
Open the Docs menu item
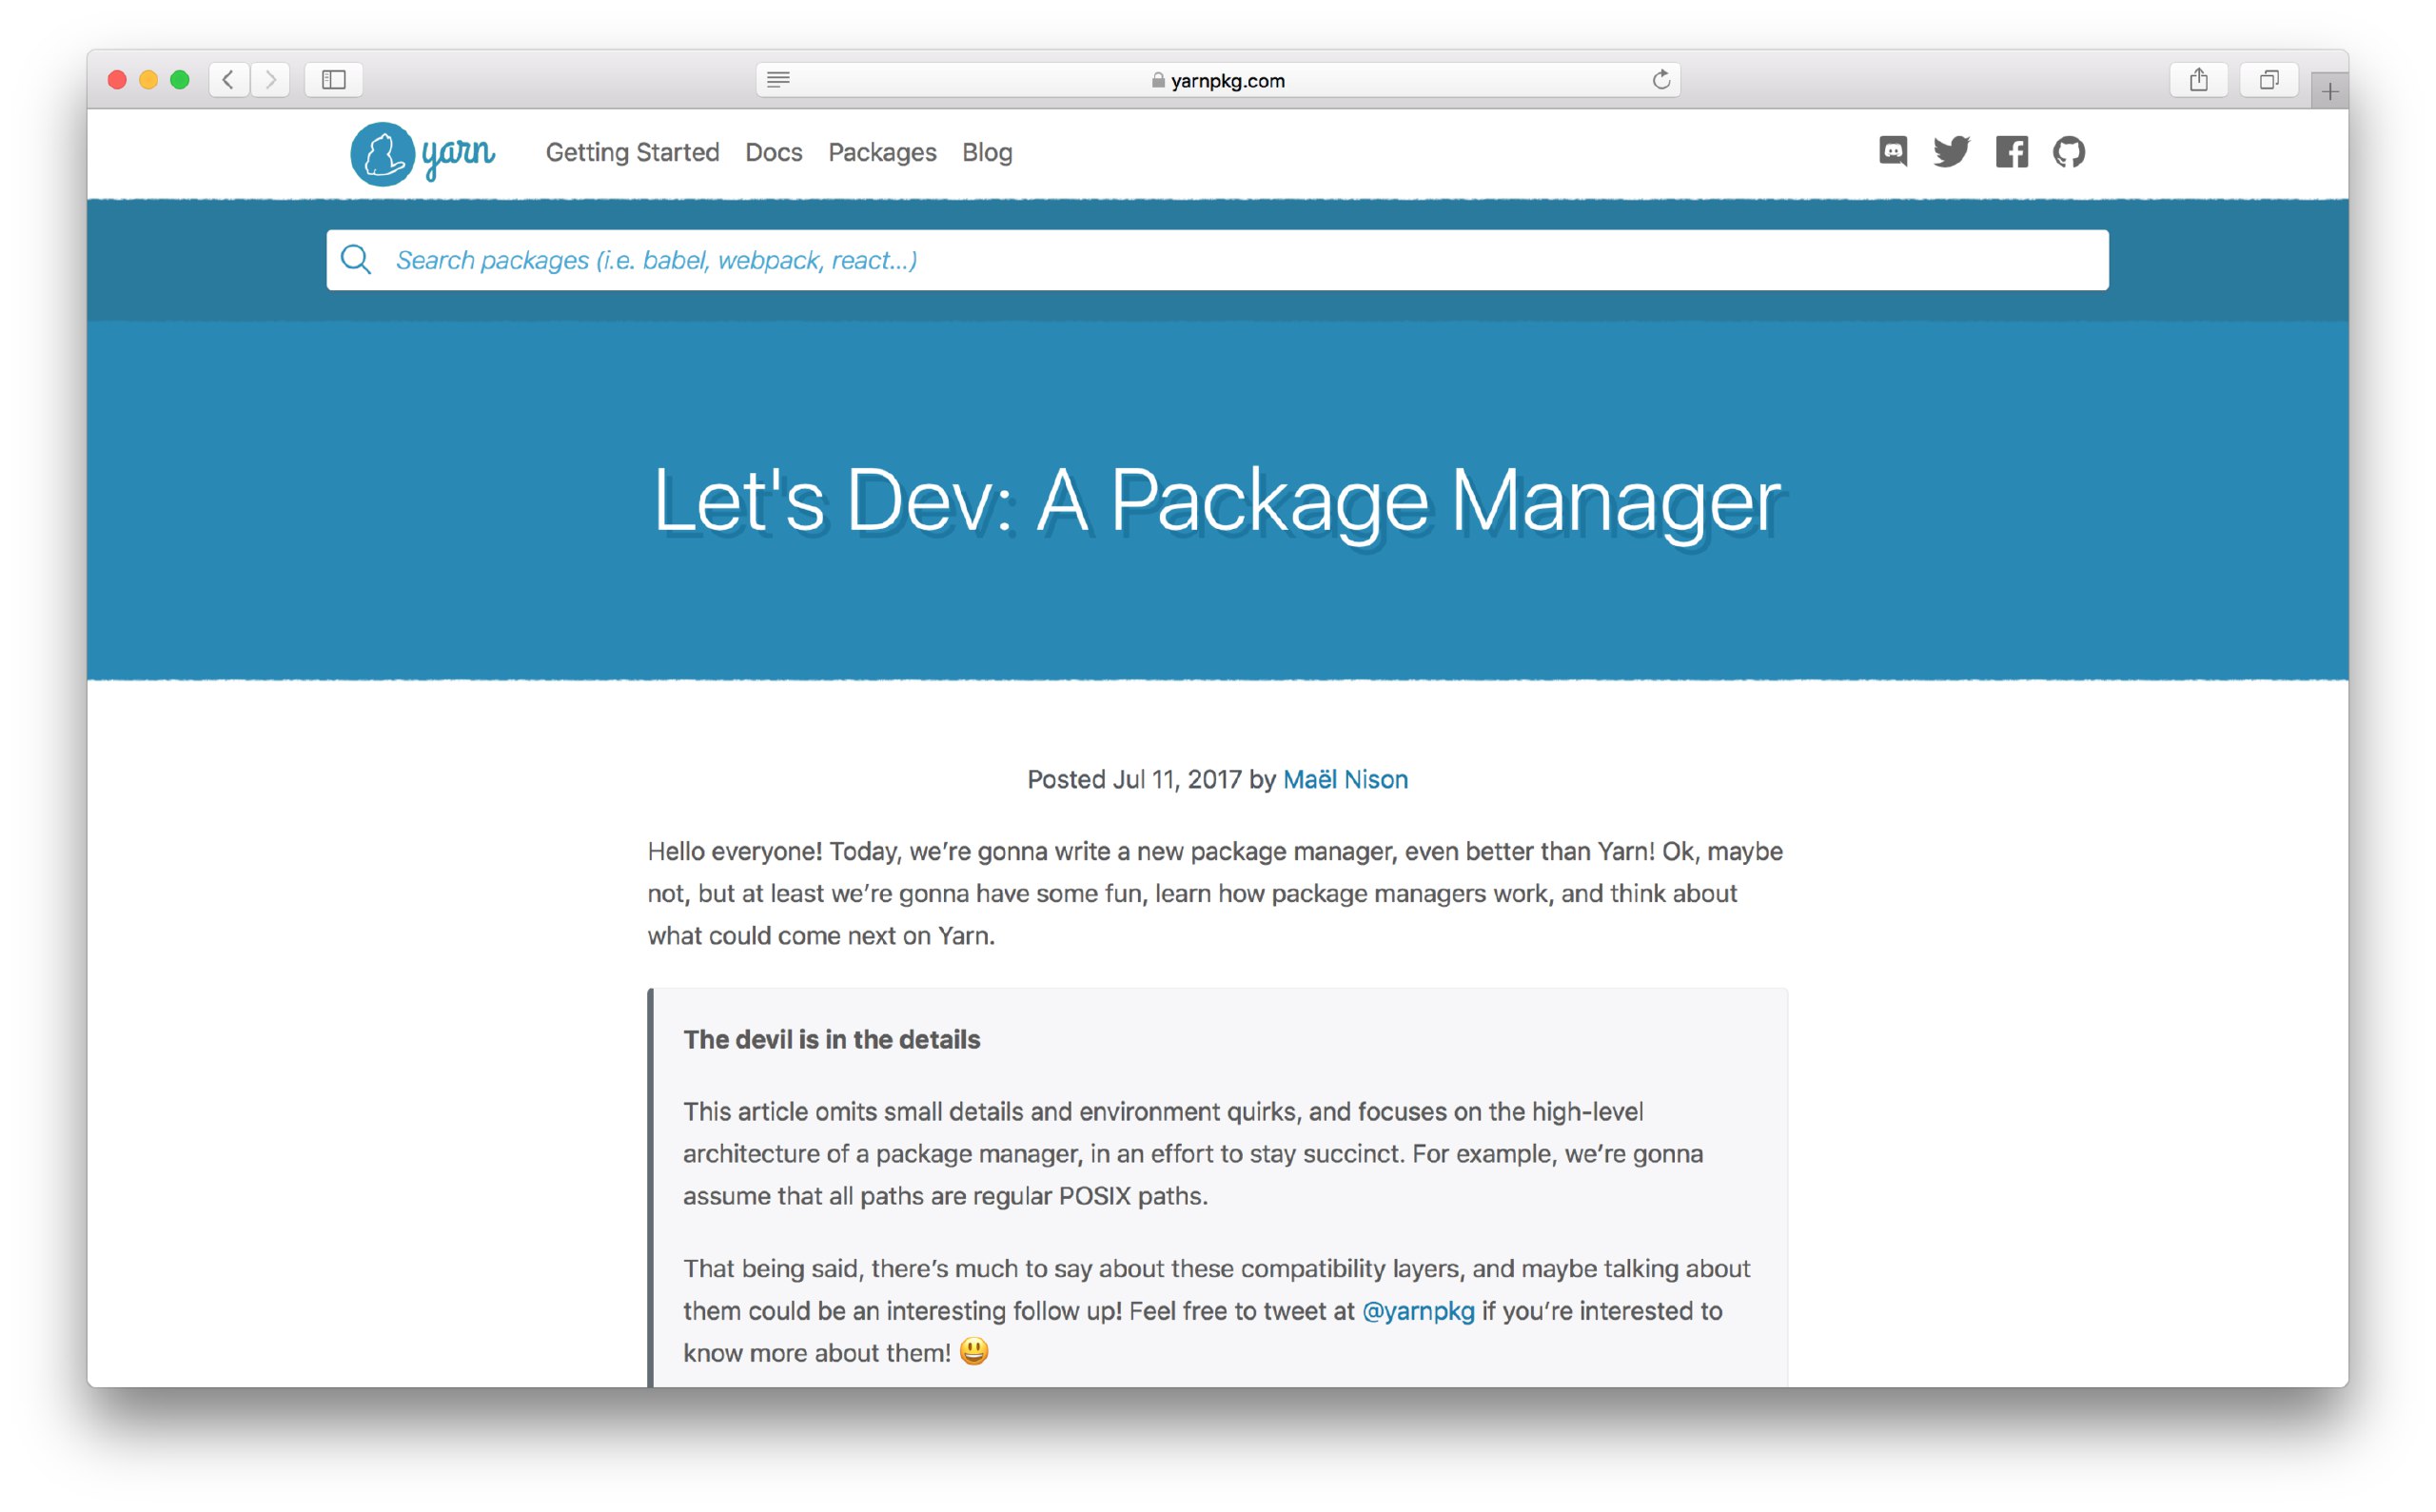[x=774, y=152]
